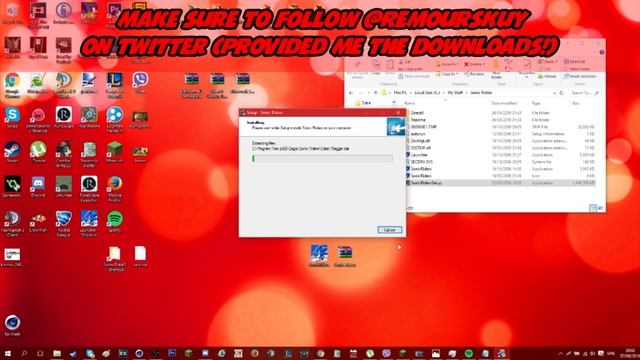Open taskbar search magnifier

tap(24, 353)
